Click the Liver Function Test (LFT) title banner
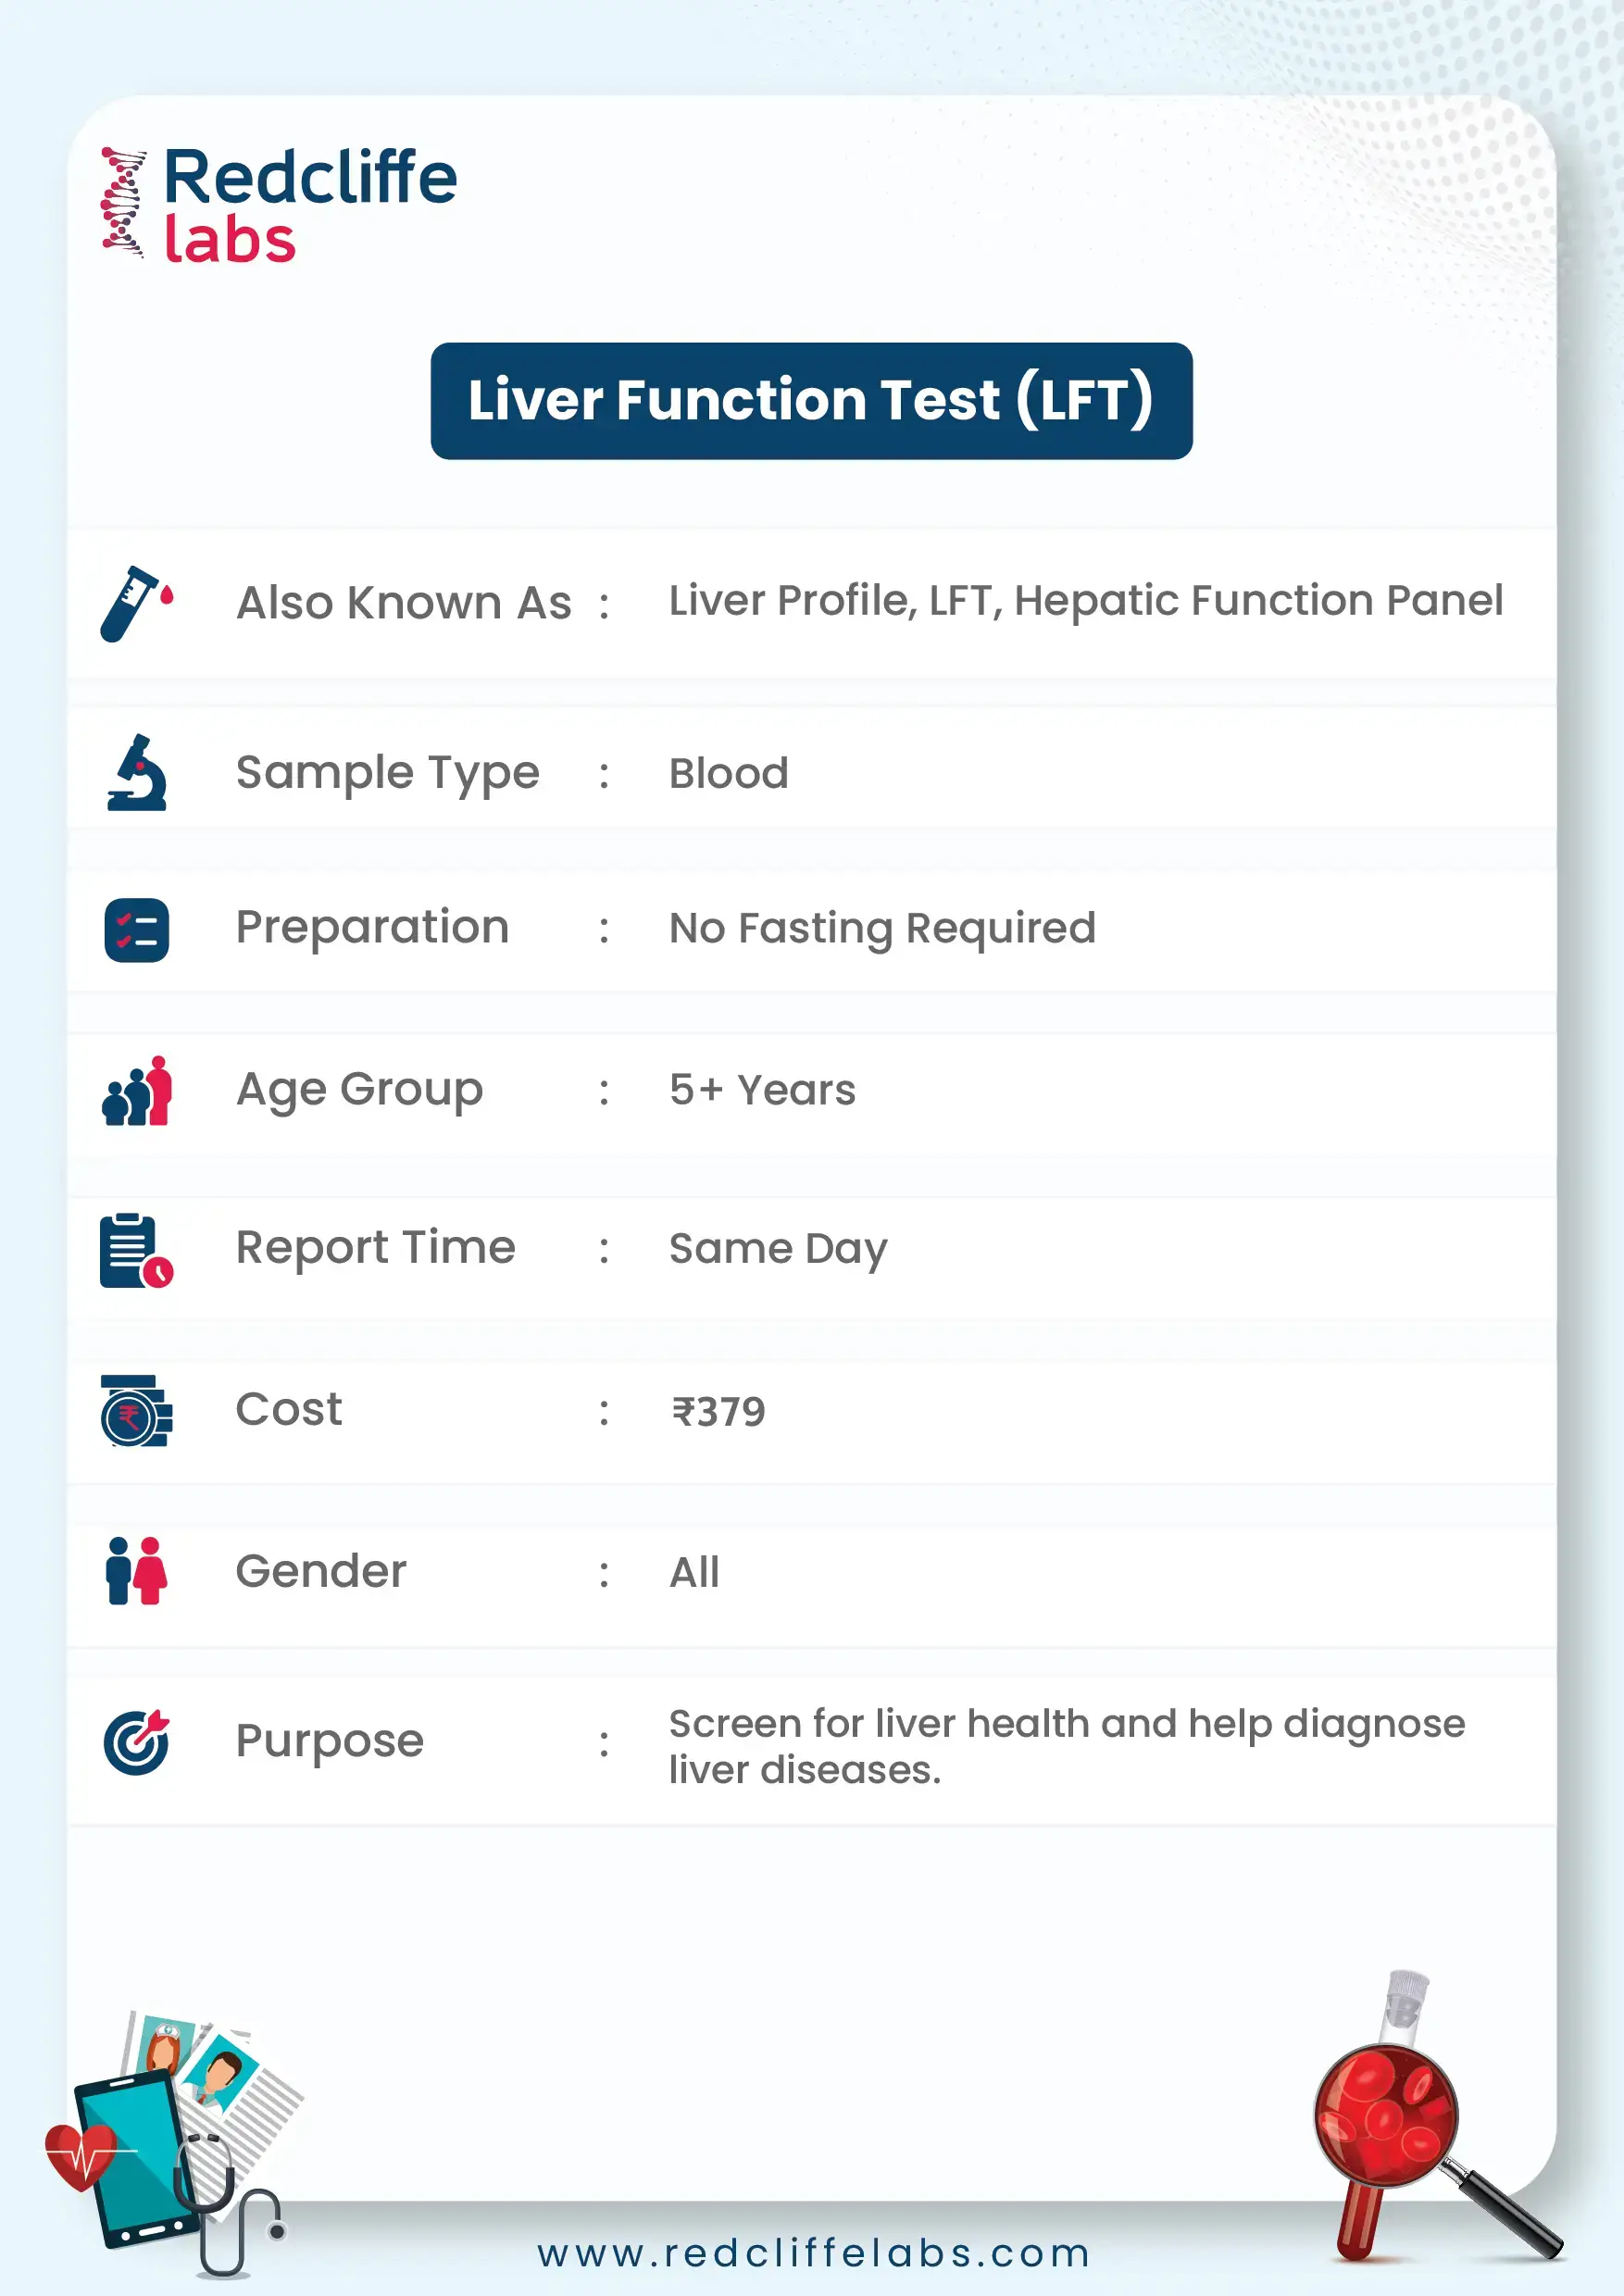1624x2296 pixels. [x=811, y=401]
